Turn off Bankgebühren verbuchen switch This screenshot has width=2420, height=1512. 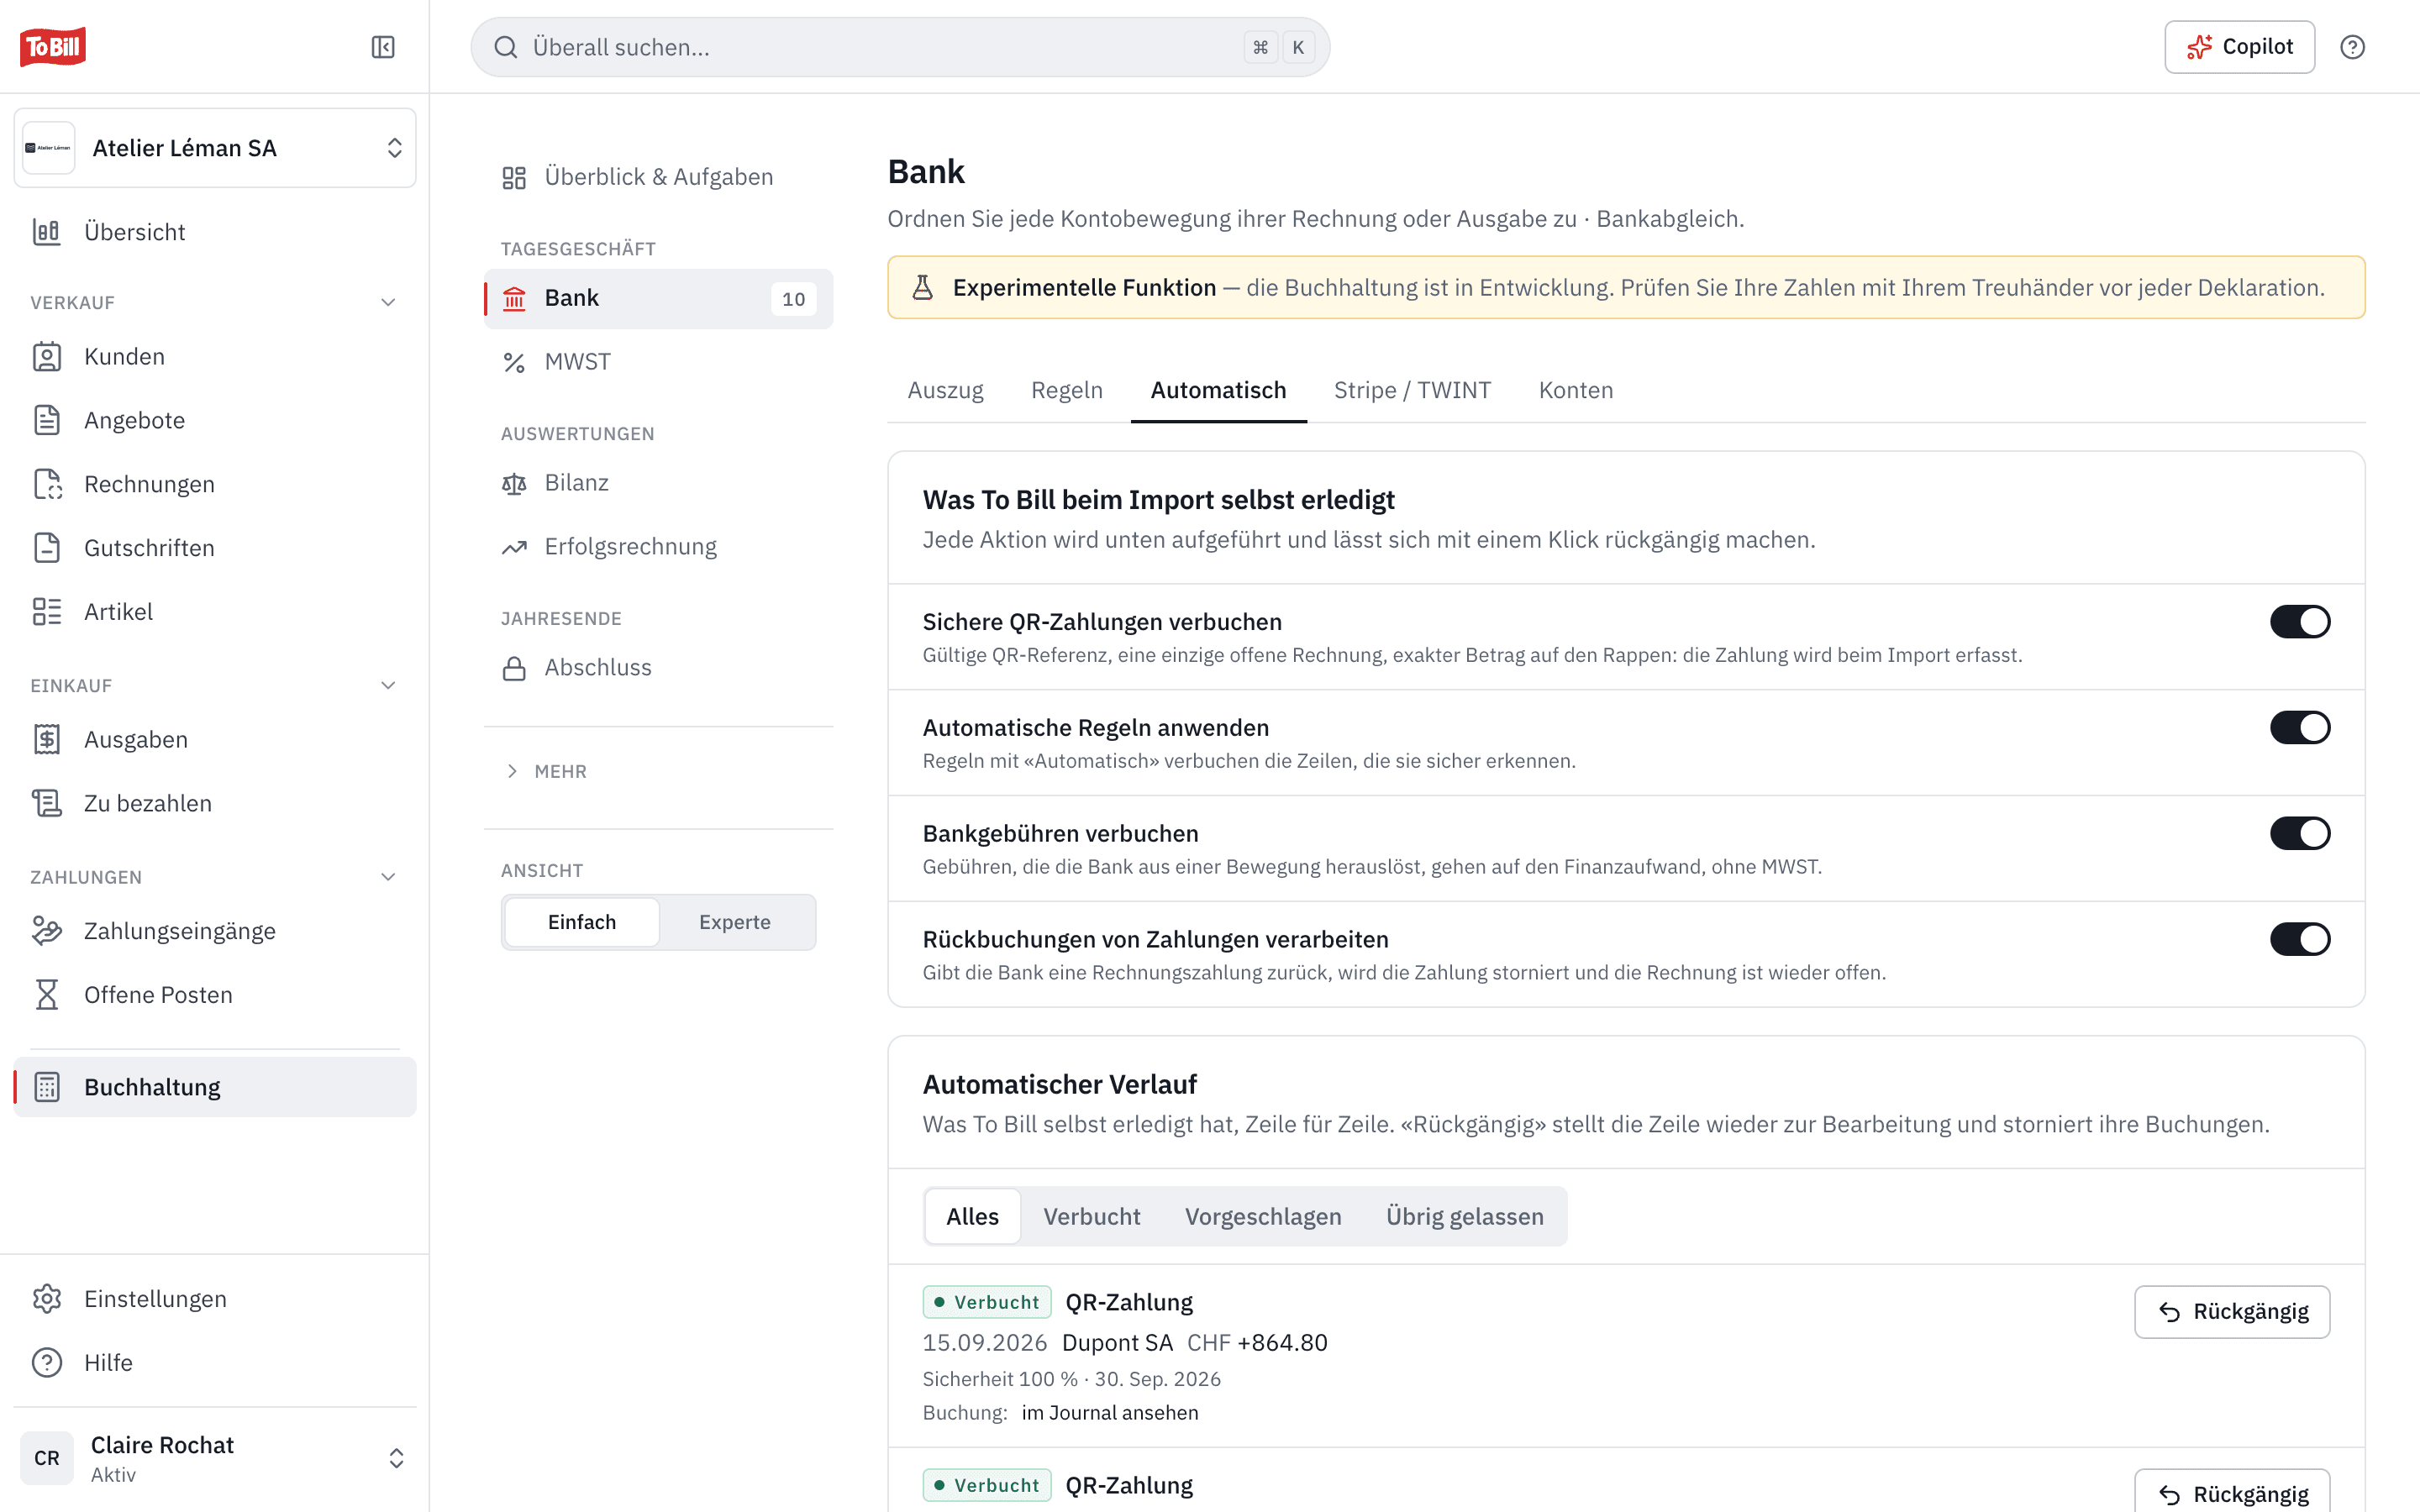click(2299, 834)
